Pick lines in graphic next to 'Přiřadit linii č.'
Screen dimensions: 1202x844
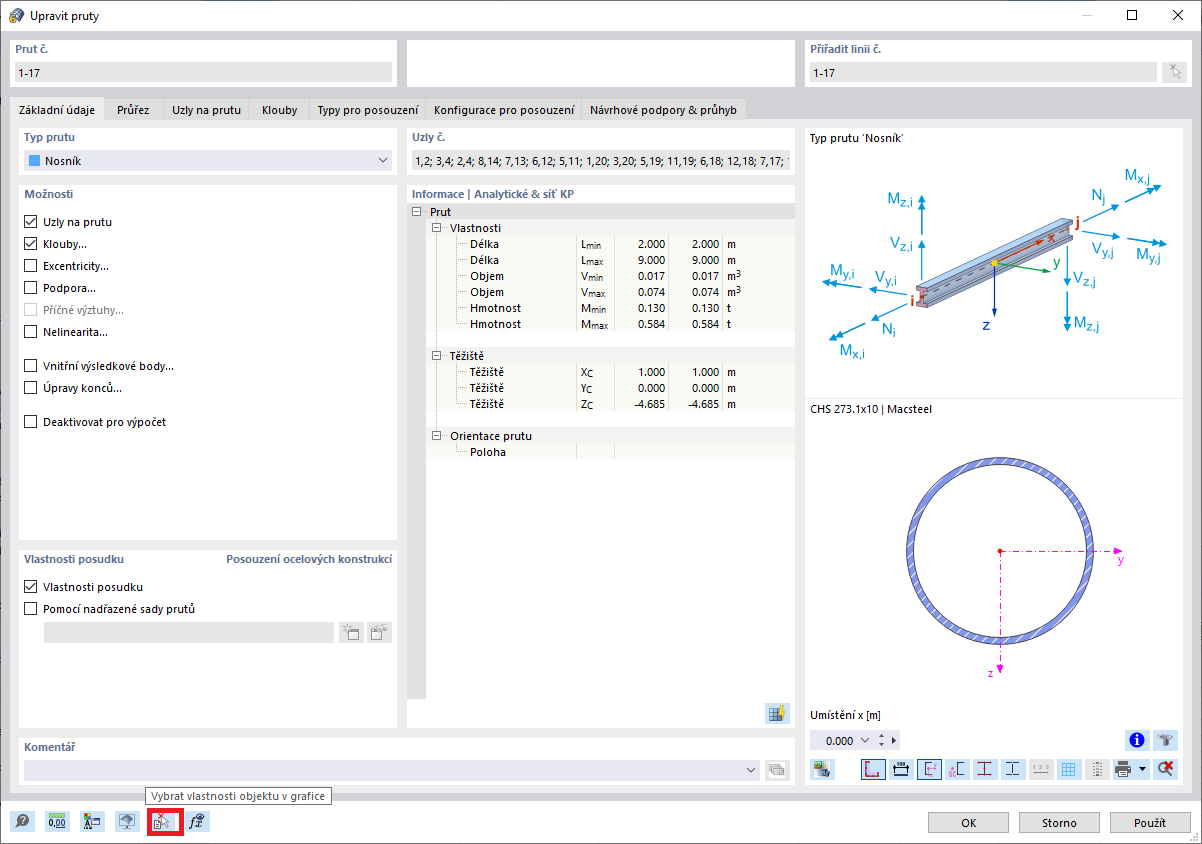1174,72
